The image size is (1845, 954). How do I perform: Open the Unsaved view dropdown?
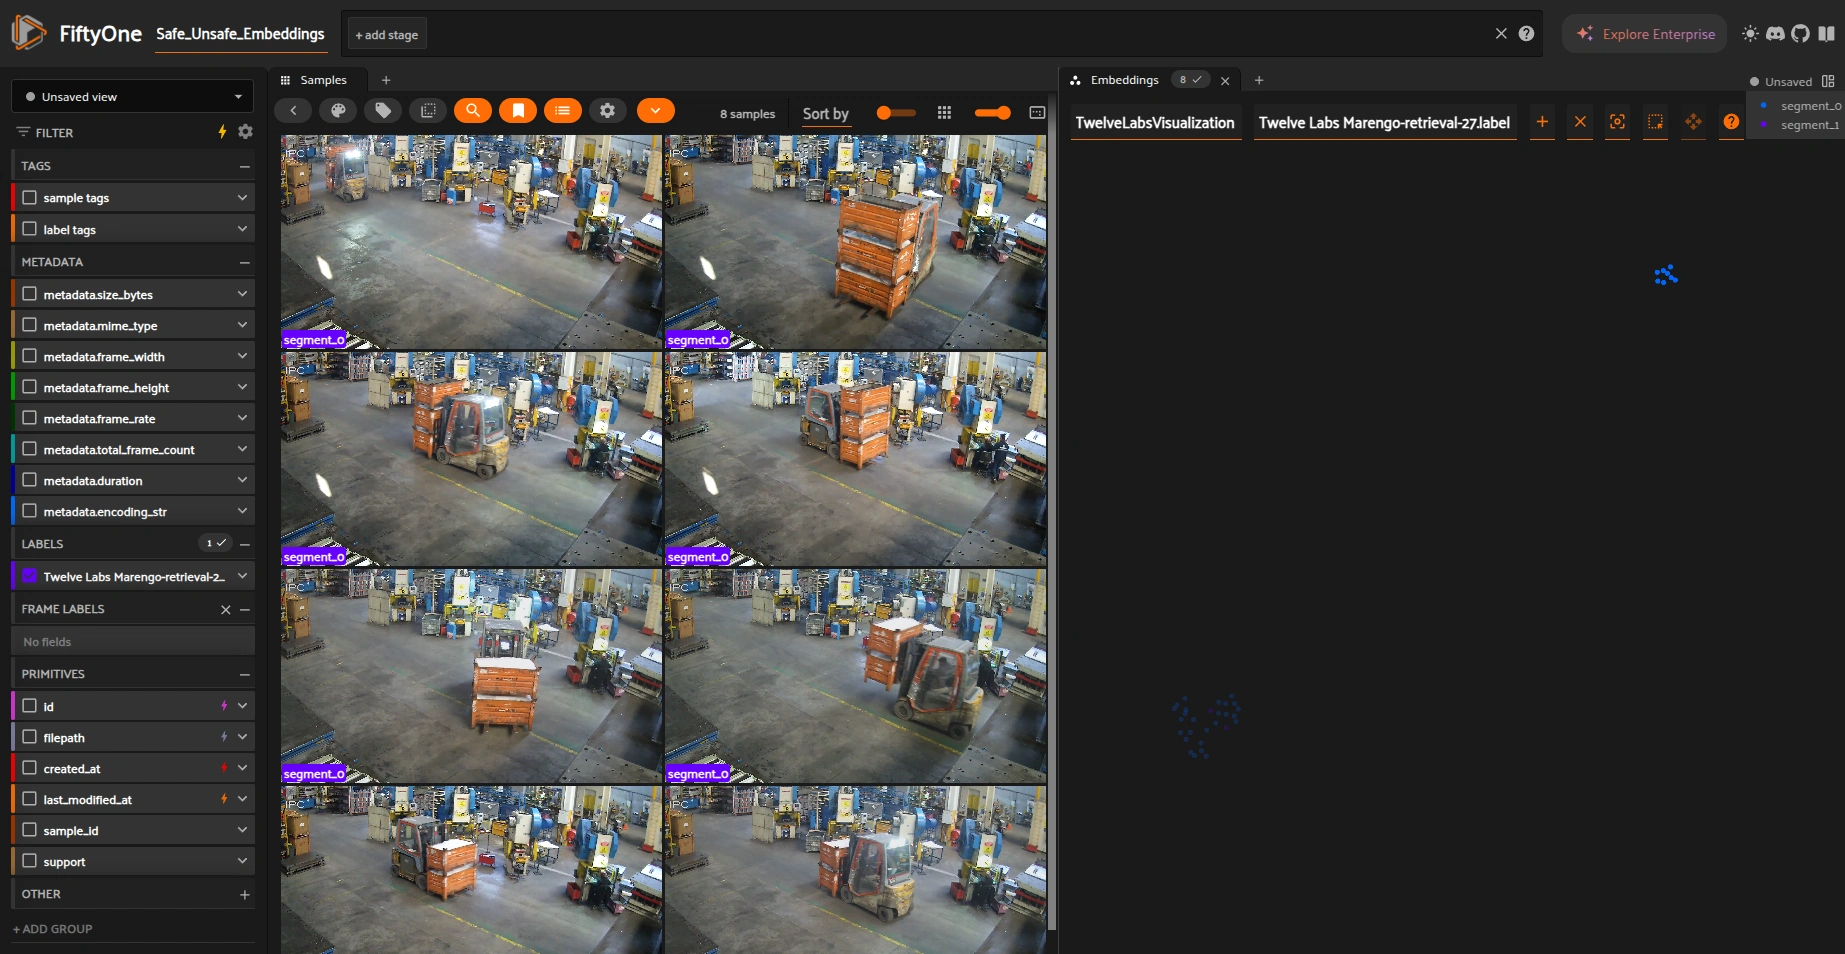[132, 97]
